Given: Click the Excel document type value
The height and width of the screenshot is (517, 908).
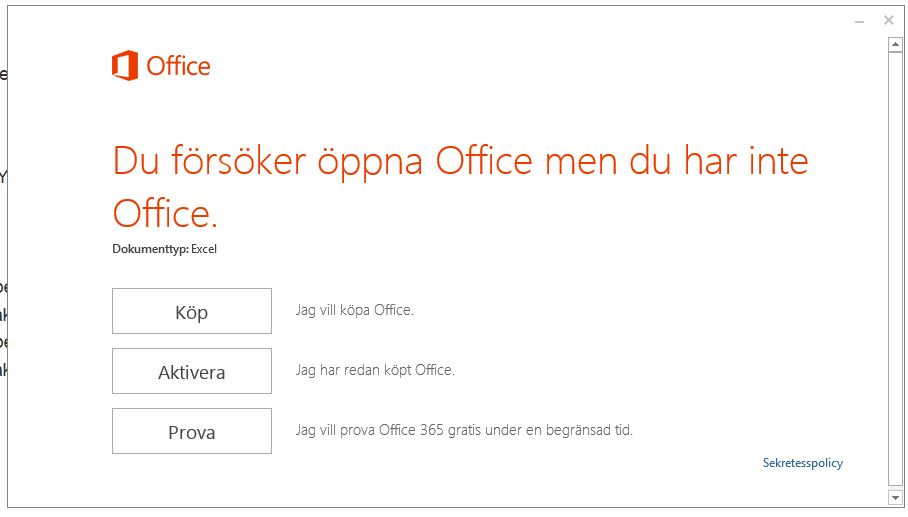Looking at the screenshot, I should [x=204, y=249].
